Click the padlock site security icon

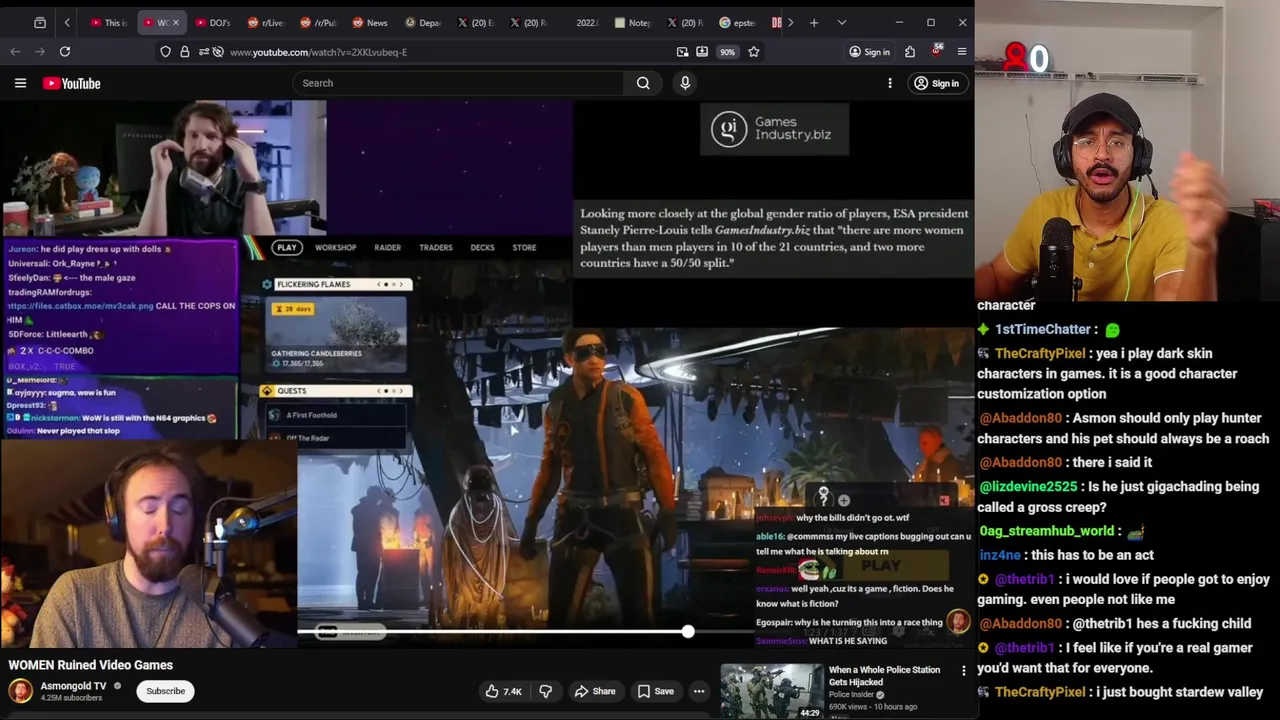[185, 51]
